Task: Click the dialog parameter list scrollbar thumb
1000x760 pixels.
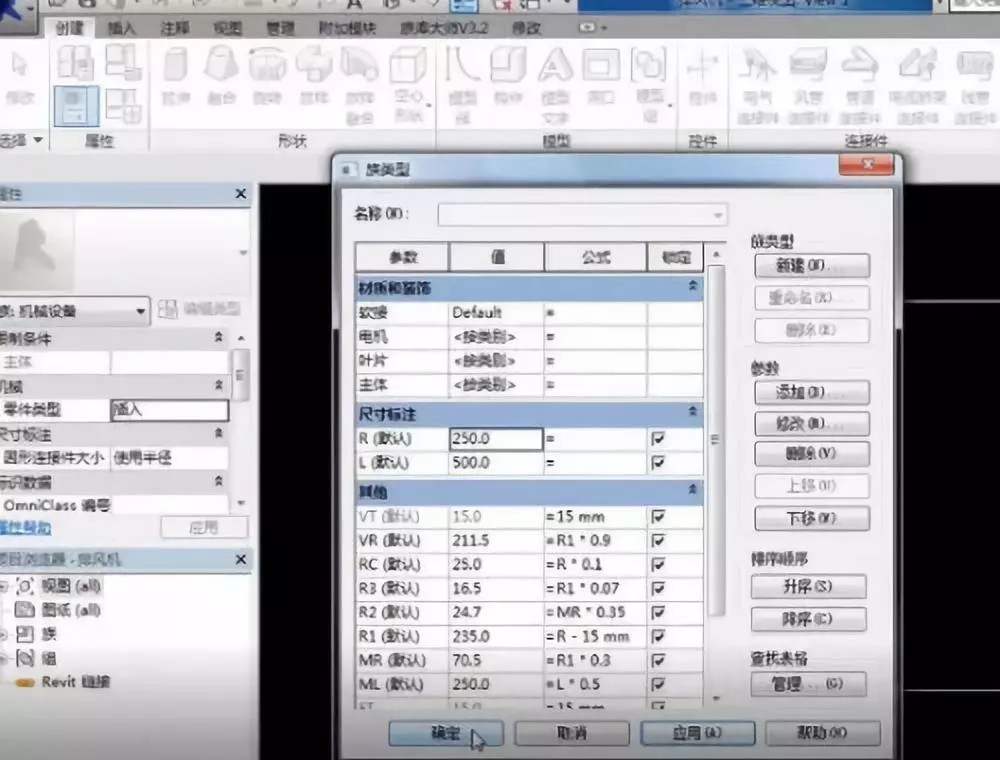Action: [x=716, y=439]
